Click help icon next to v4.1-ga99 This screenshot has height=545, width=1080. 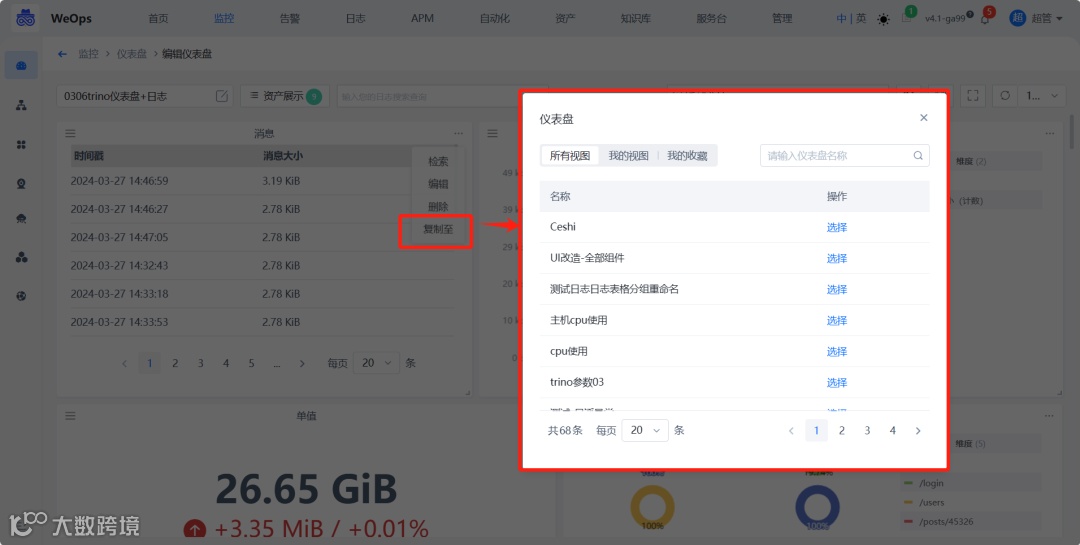tap(970, 14)
